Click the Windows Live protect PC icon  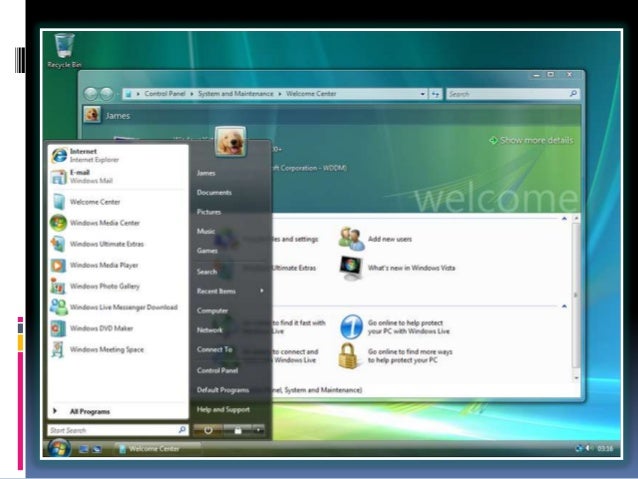coord(352,326)
